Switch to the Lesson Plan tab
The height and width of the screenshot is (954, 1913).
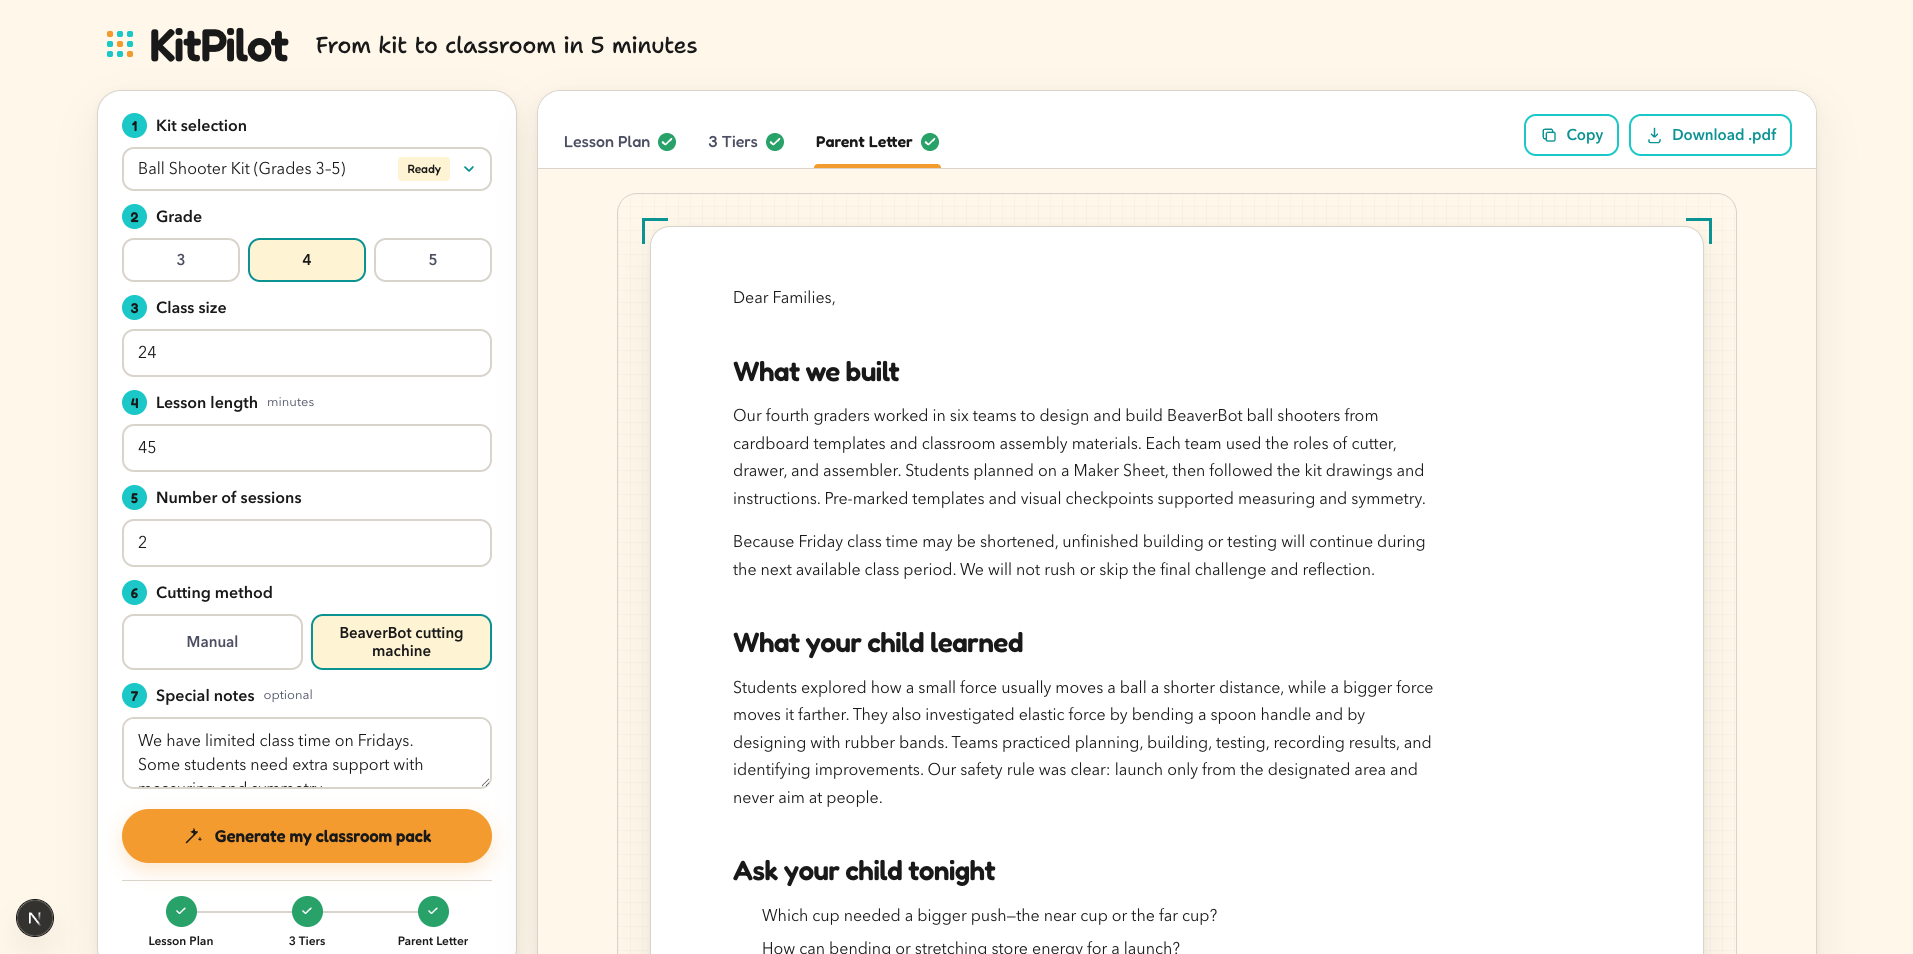click(607, 142)
